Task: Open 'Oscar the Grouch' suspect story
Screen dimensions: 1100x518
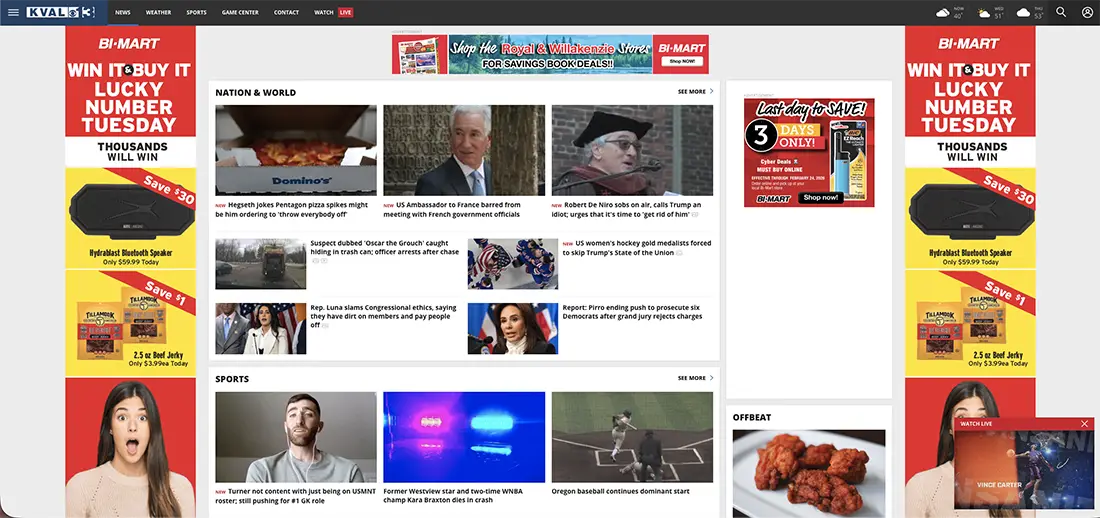Action: pyautogui.click(x=384, y=247)
